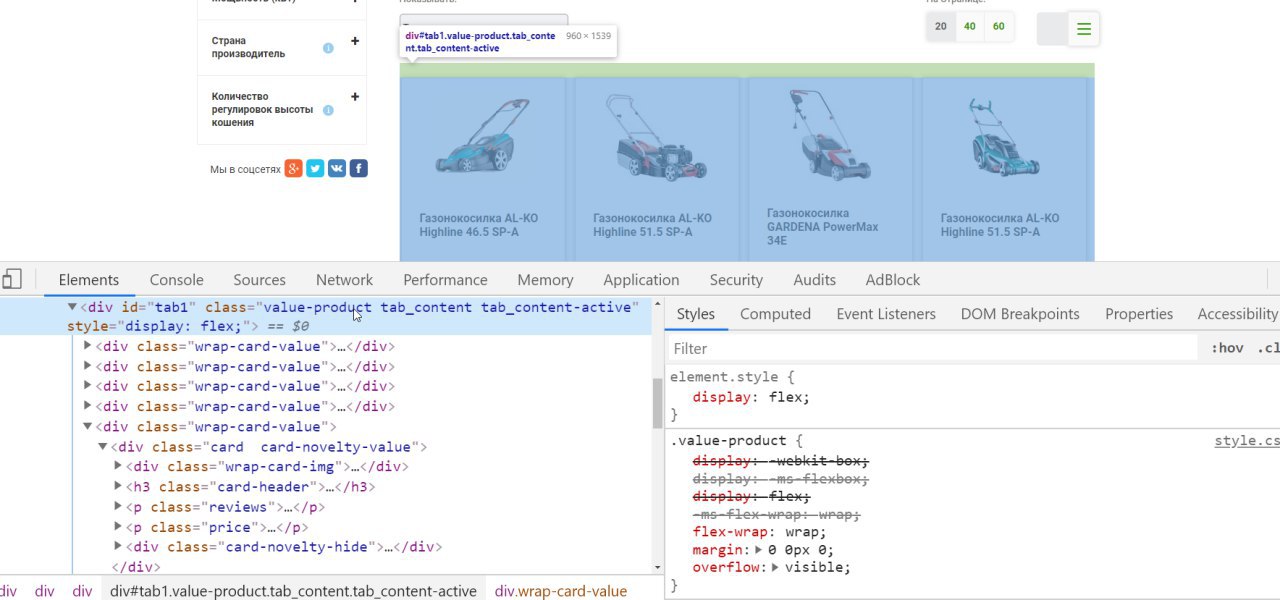Show 20 items per page

point(941,26)
